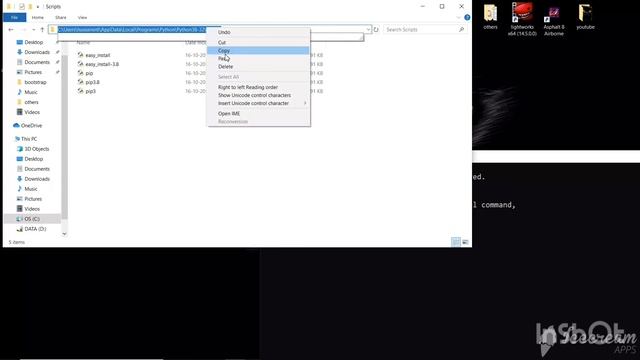Open Lightworks desktop shortcut
This screenshot has height=360, width=640.
coord(522,19)
